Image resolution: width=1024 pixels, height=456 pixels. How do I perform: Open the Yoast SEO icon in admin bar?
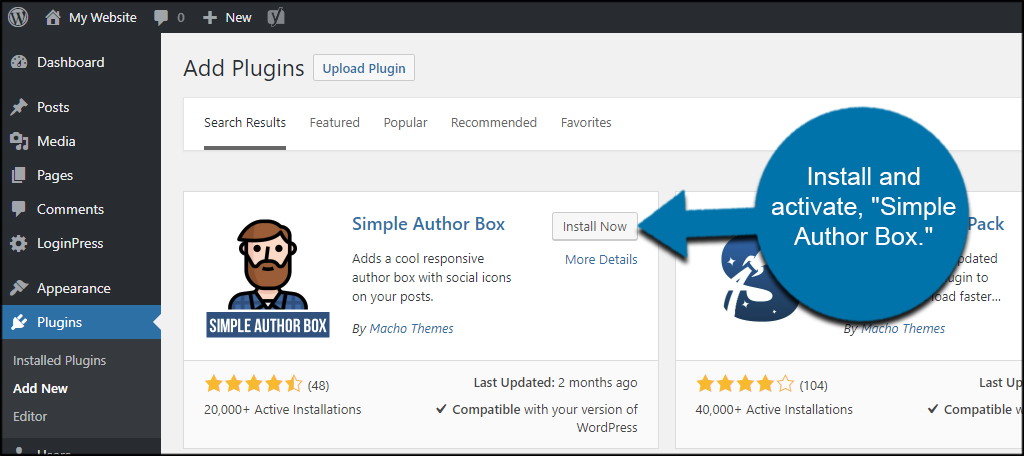(276, 18)
